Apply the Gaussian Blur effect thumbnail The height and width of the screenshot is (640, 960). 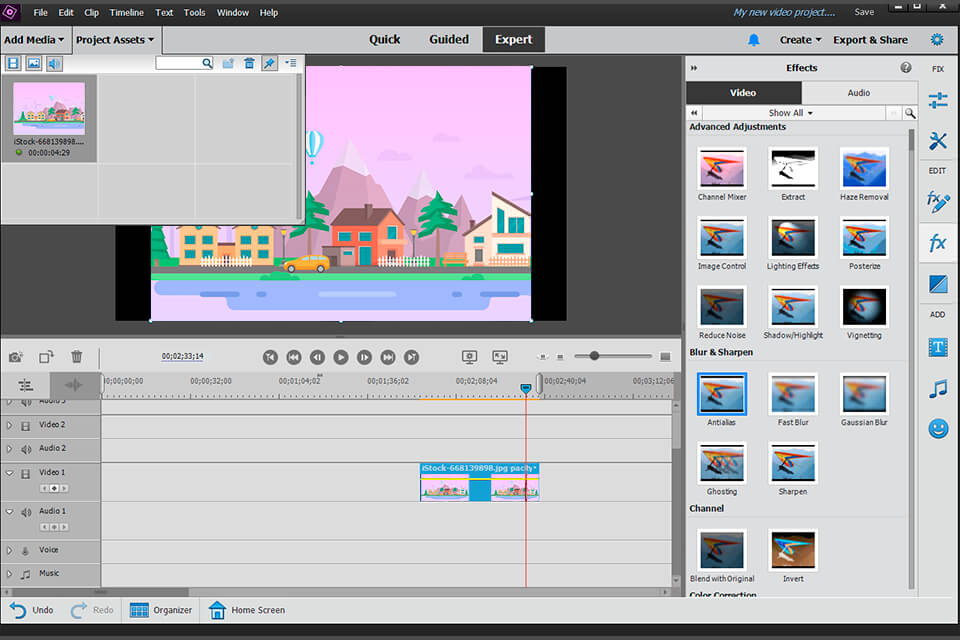(x=864, y=394)
